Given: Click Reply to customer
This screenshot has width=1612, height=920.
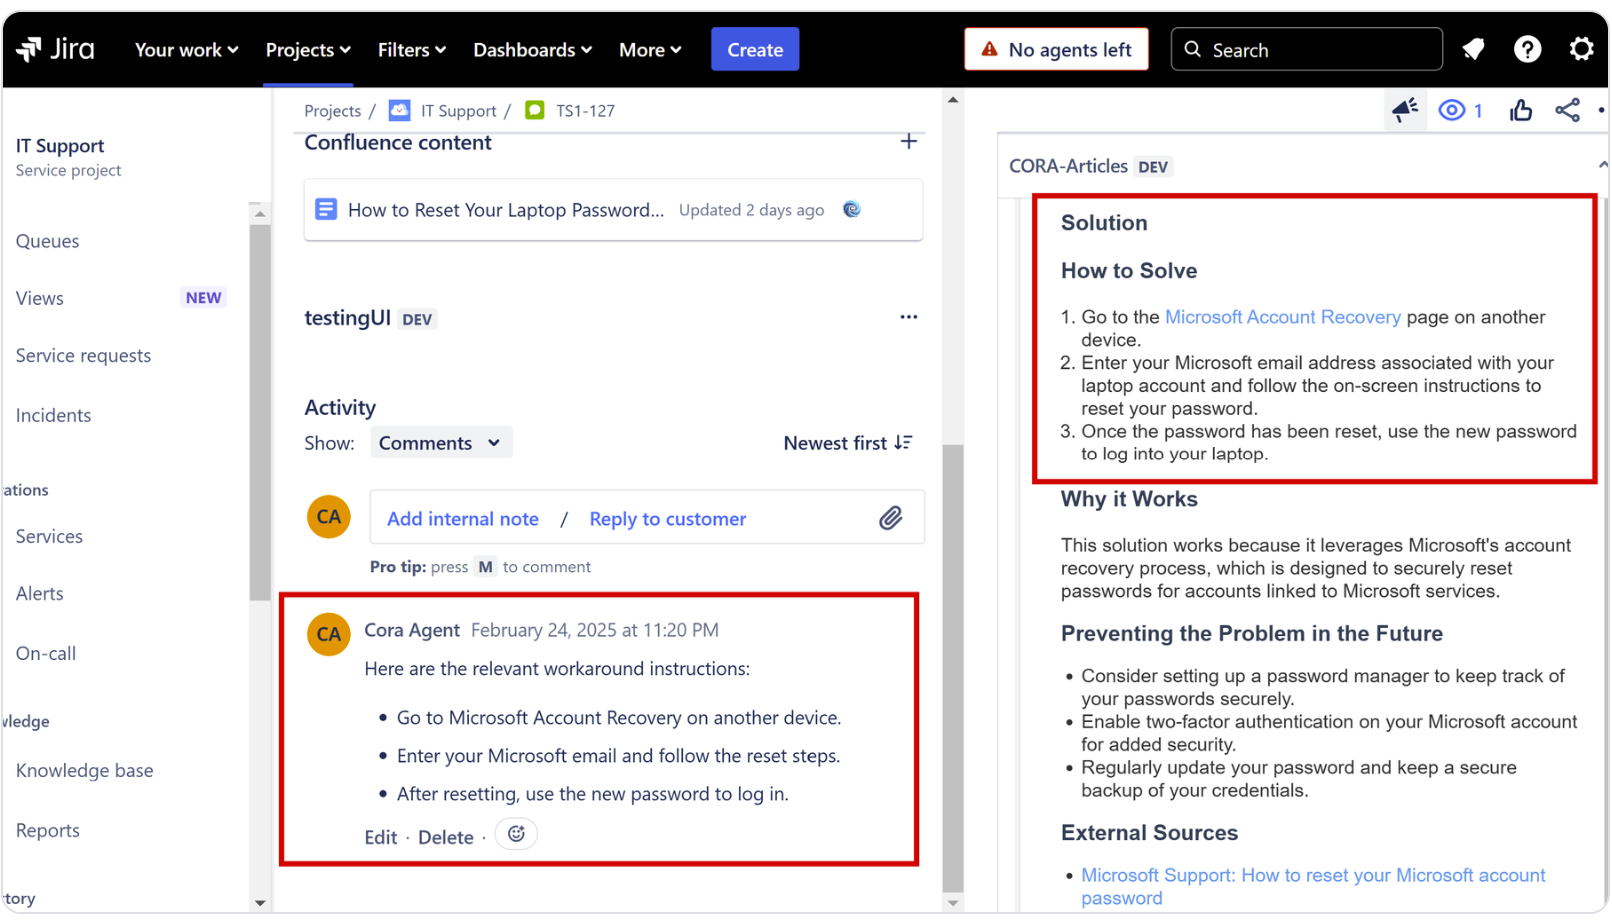Looking at the screenshot, I should pos(667,519).
